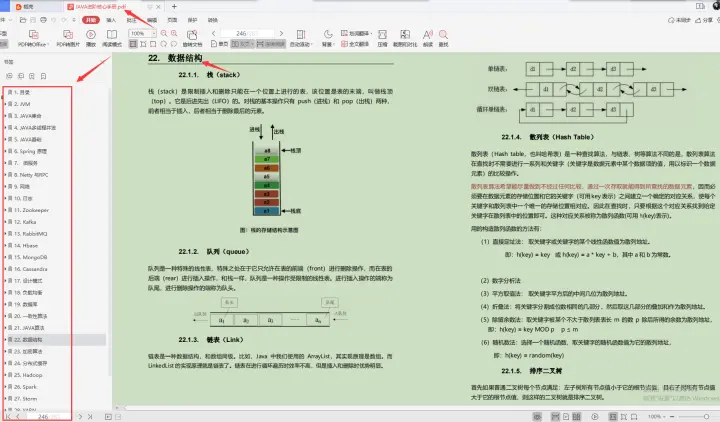The height and width of the screenshot is (422, 720).
Task: Click the play icon in status bar
Action: point(595,416)
